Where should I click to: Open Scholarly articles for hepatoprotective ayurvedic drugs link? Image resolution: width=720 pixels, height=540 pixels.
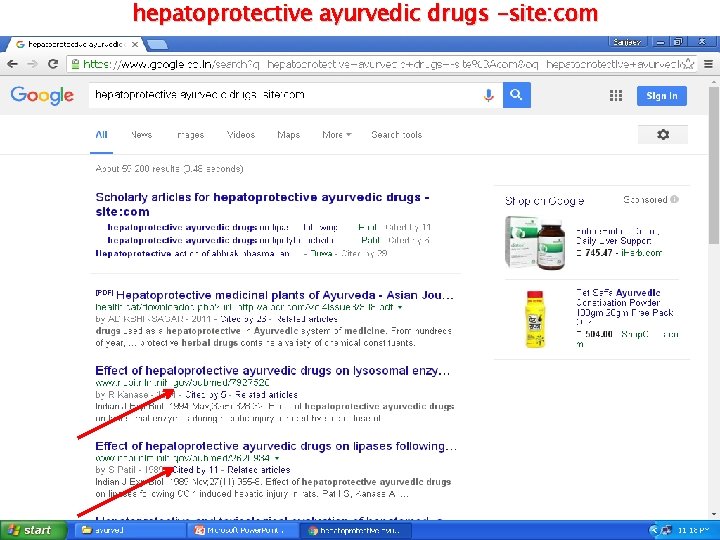tap(262, 204)
